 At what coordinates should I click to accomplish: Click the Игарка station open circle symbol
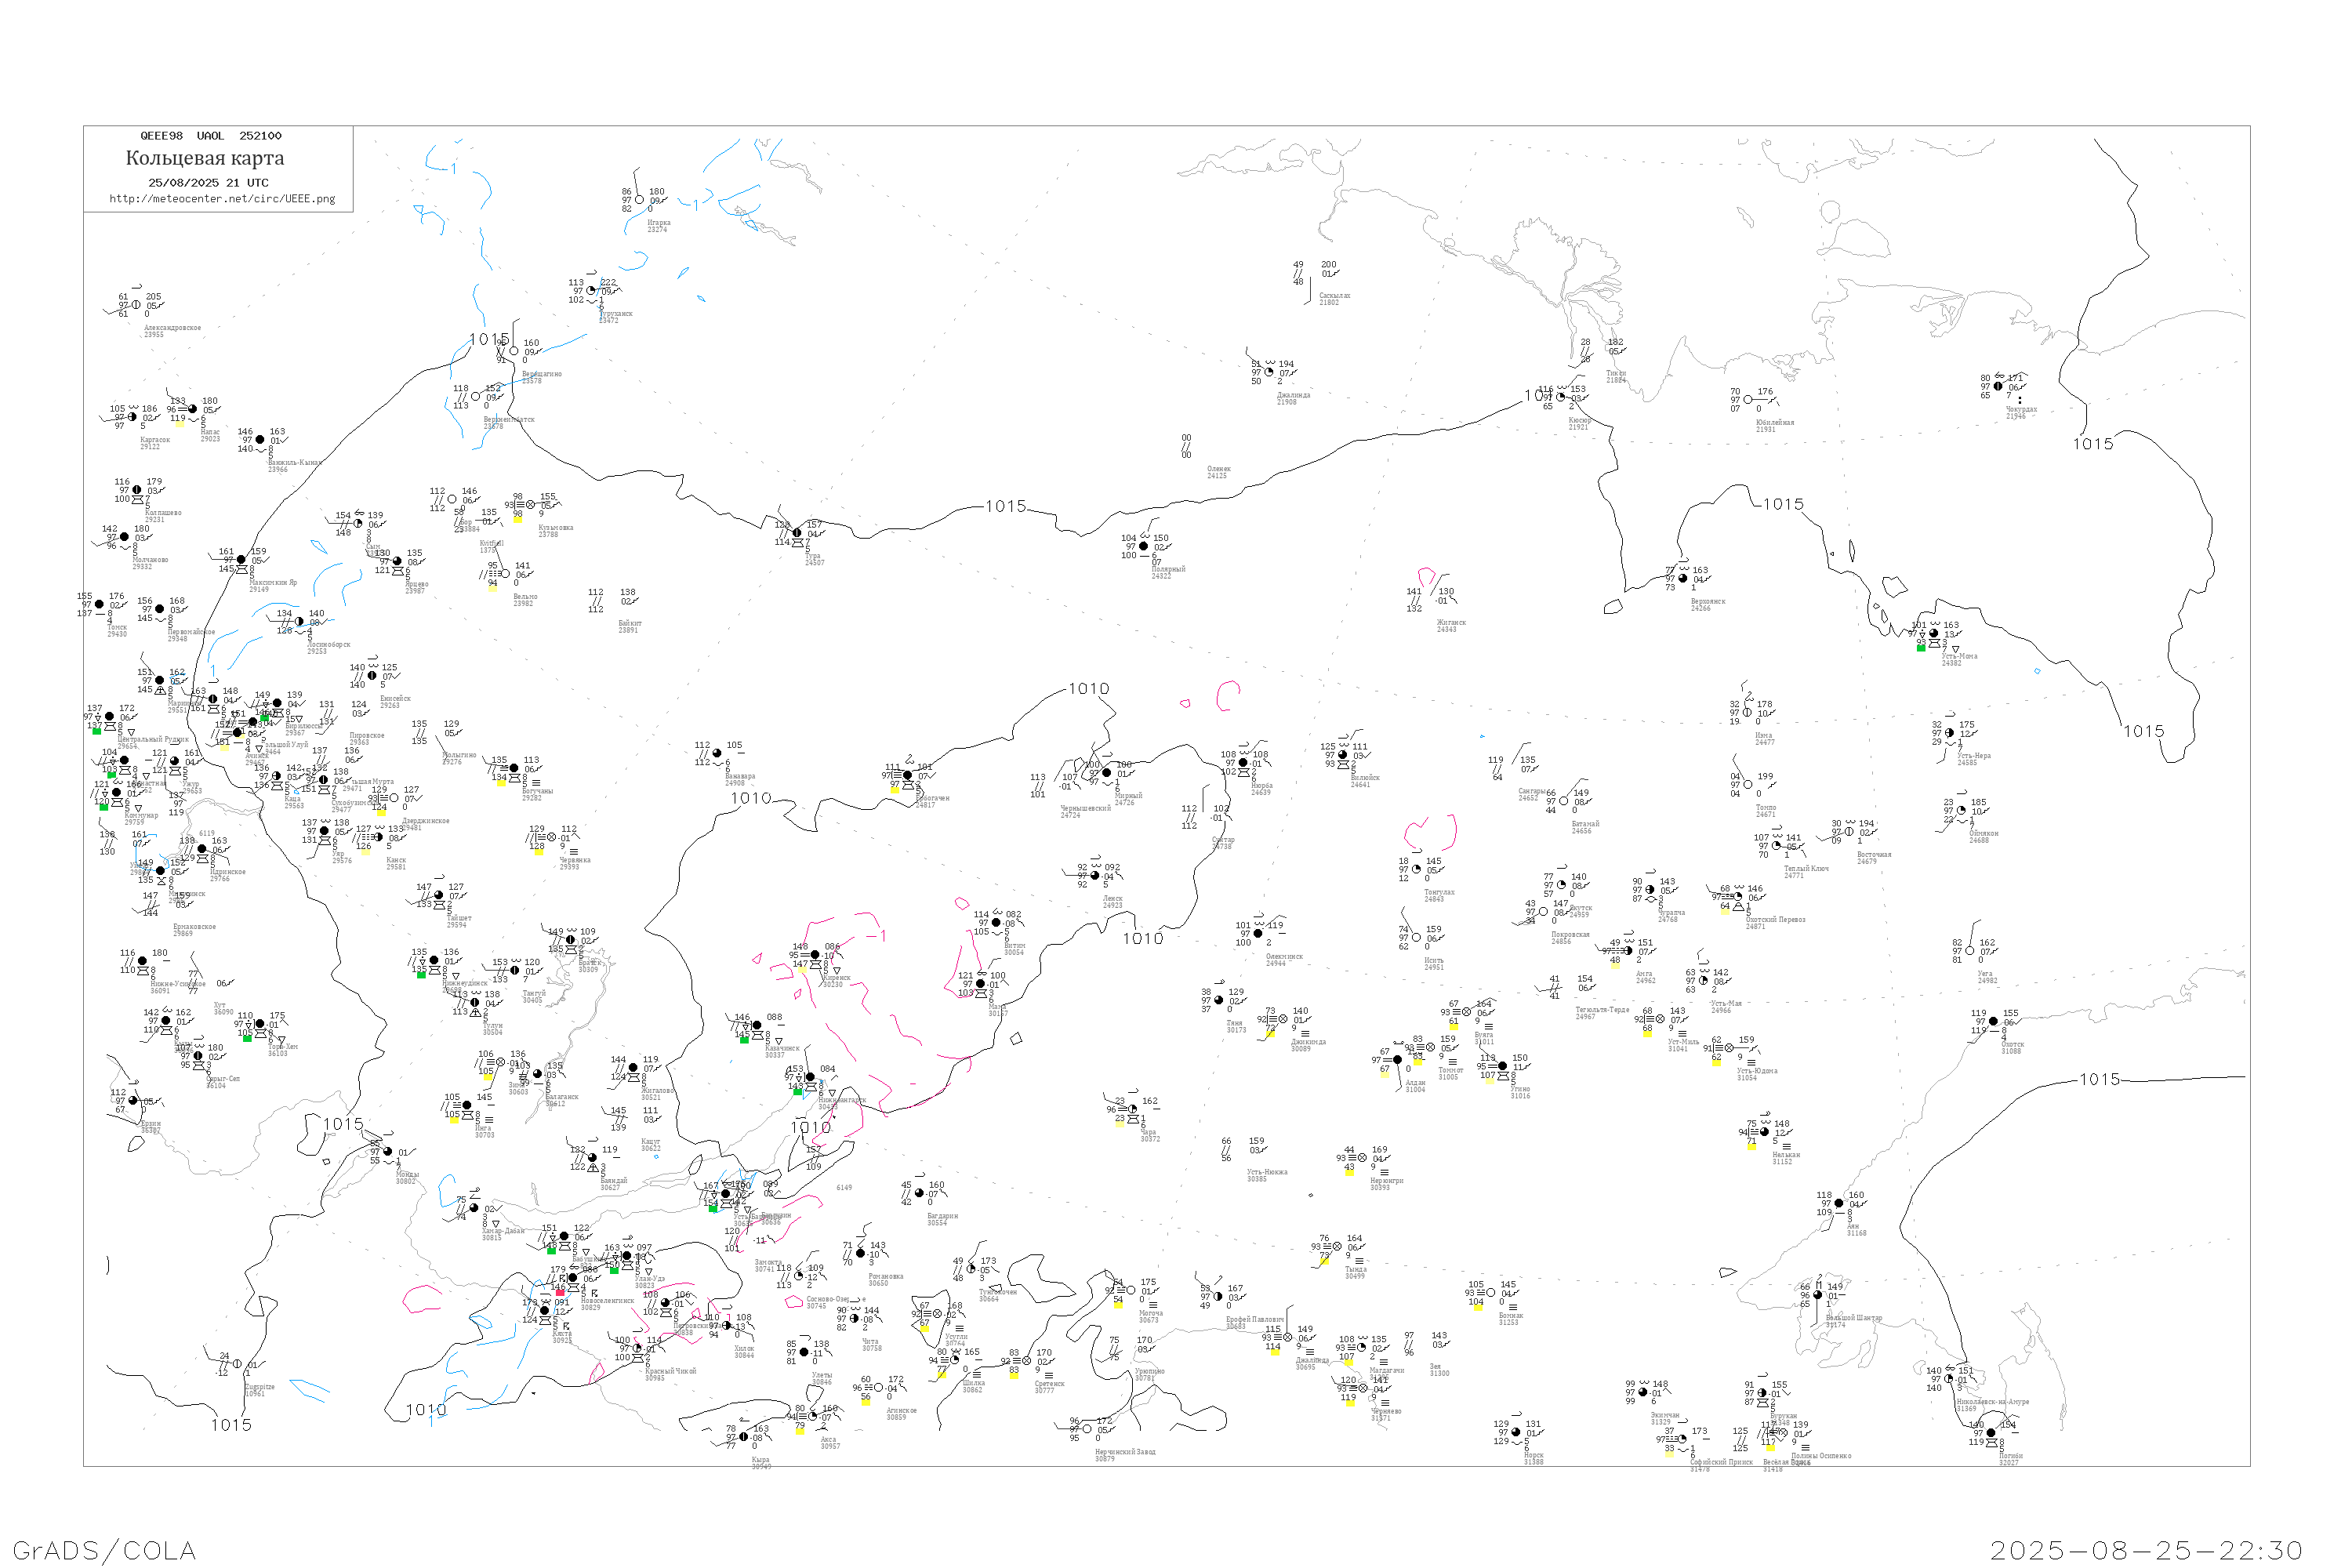[x=640, y=200]
